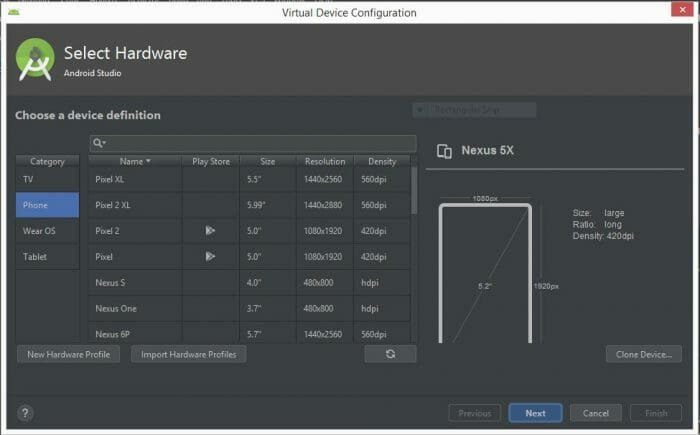Click the refresh device list icon button
This screenshot has width=700, height=435.
click(x=391, y=354)
